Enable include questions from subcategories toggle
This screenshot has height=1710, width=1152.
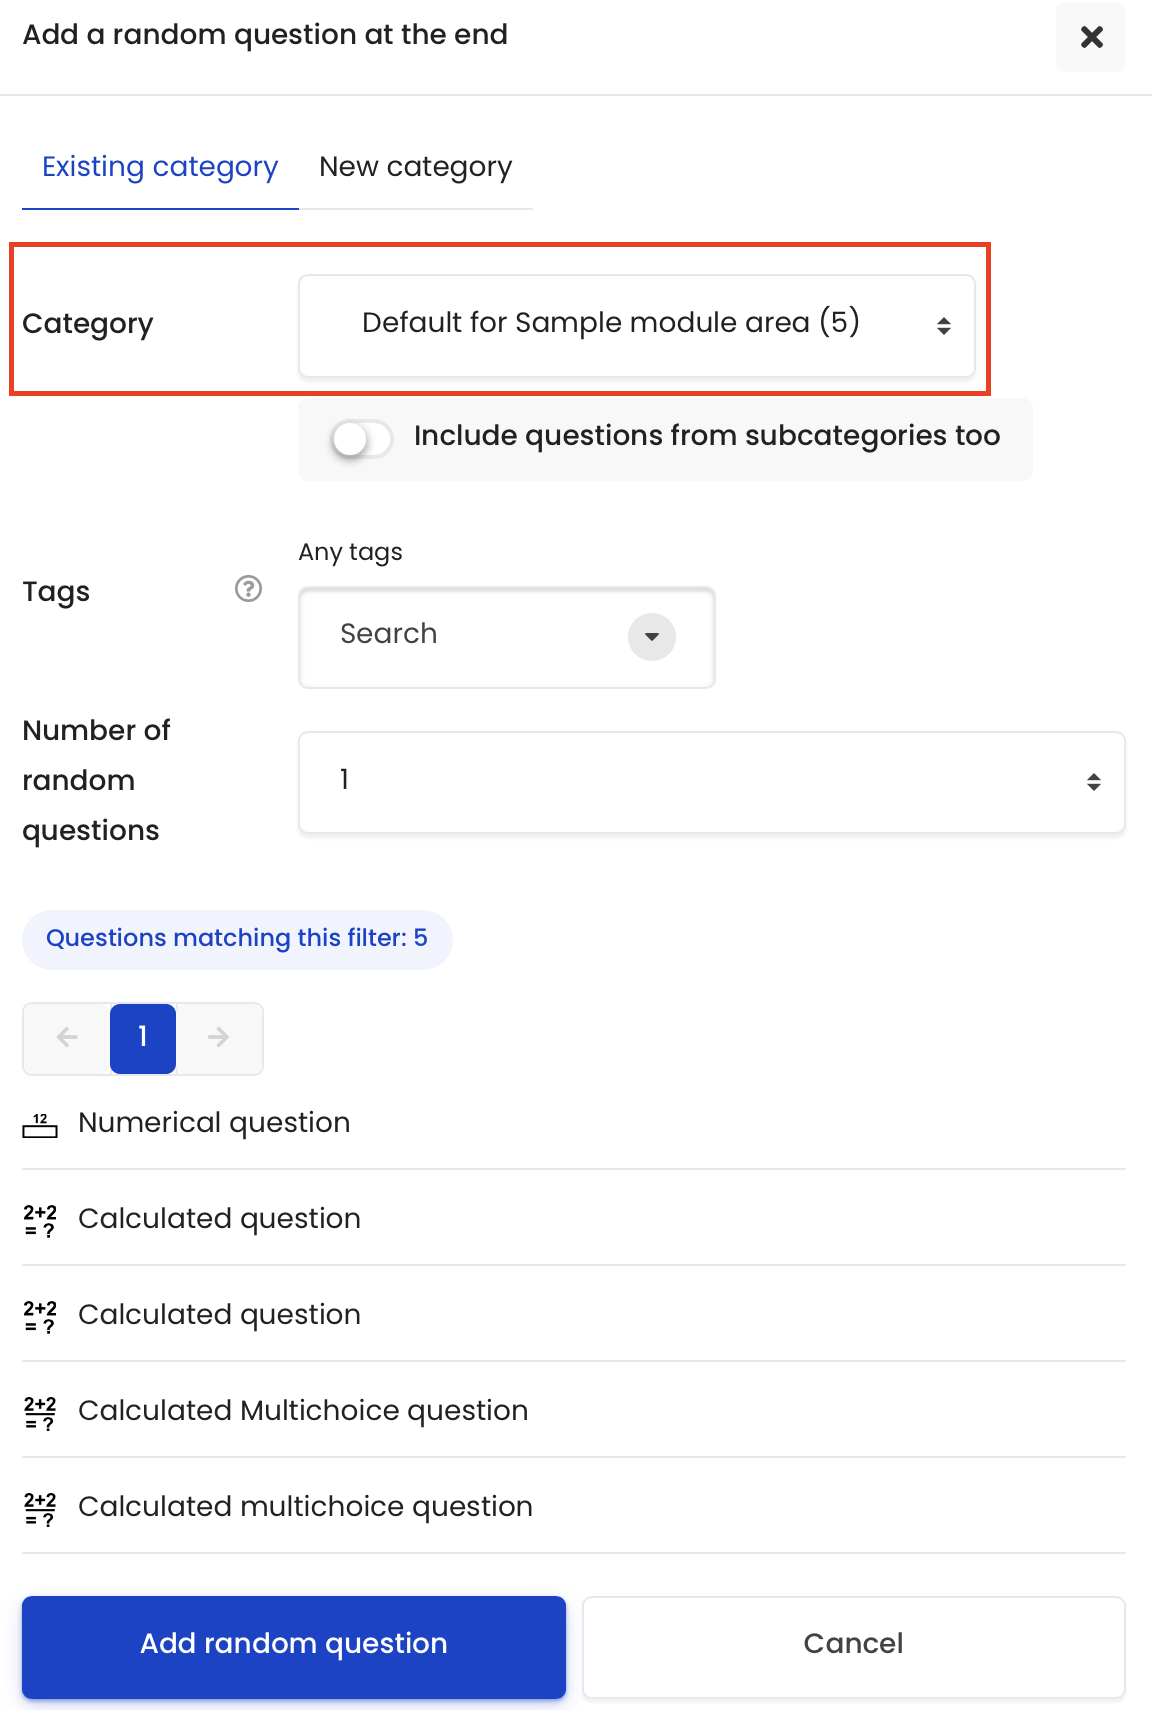[361, 438]
